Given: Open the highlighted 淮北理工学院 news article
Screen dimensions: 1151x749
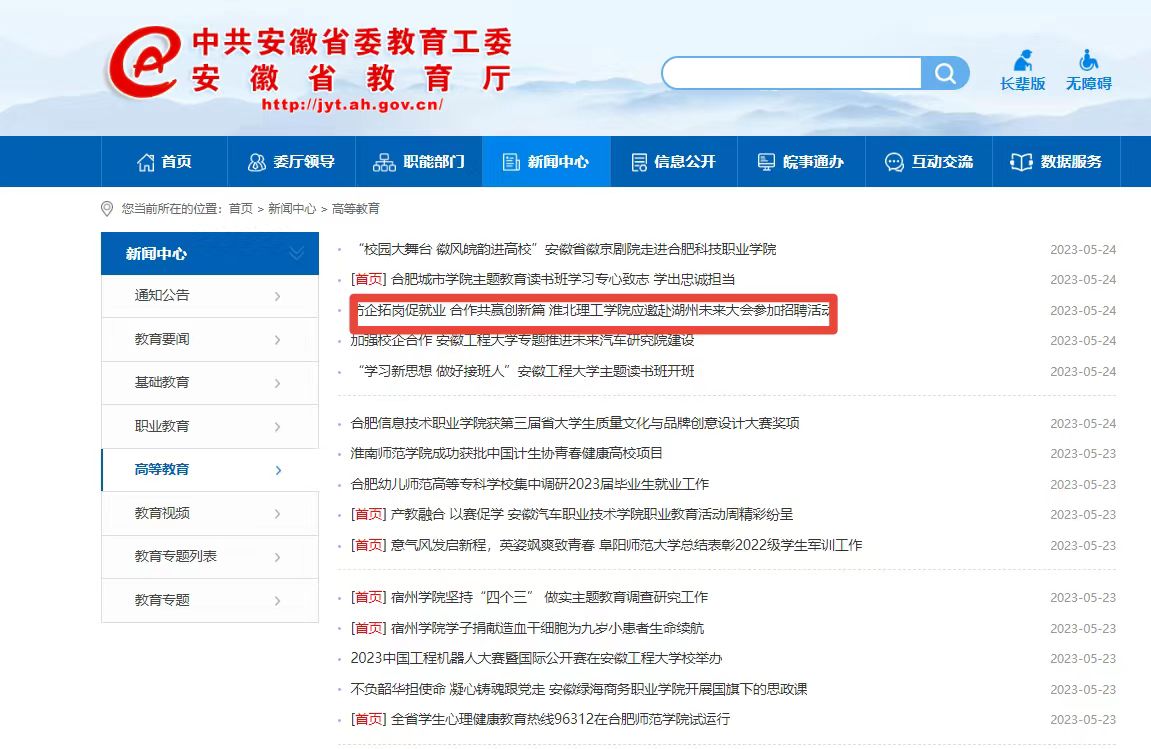Looking at the screenshot, I should [x=592, y=311].
